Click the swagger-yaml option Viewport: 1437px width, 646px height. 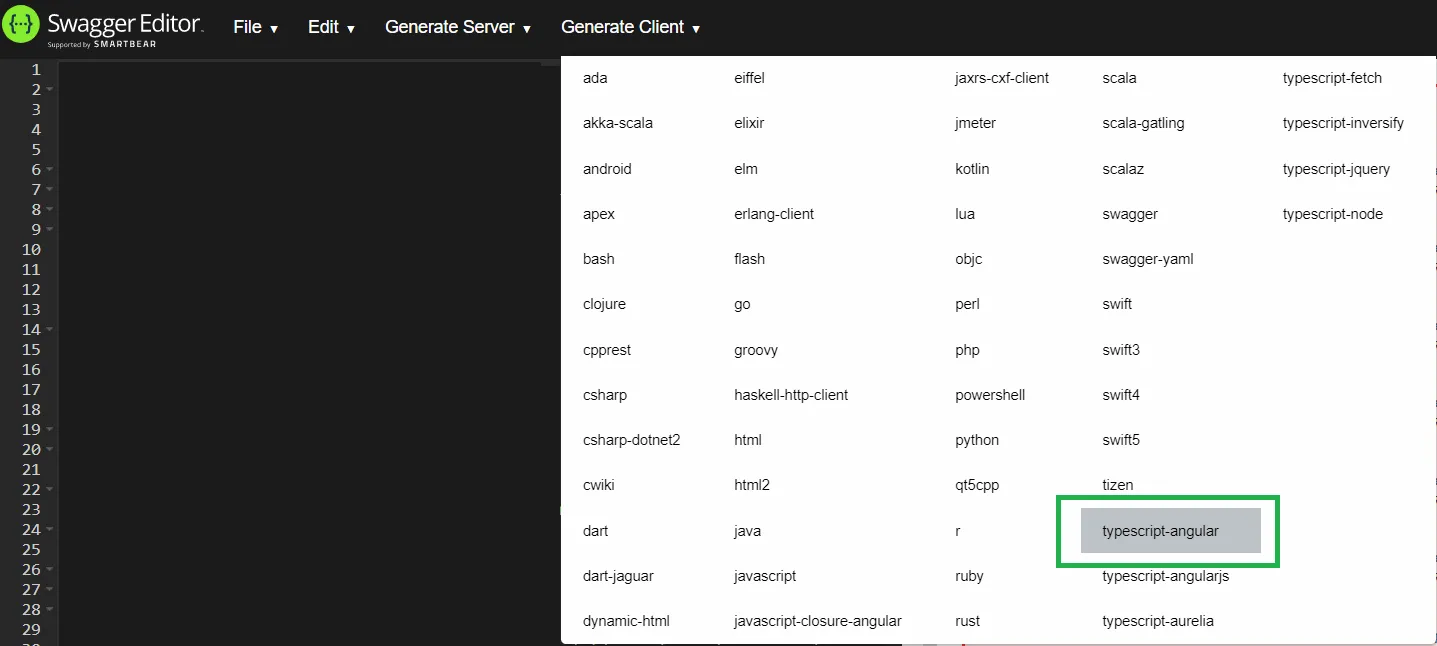click(x=1147, y=259)
